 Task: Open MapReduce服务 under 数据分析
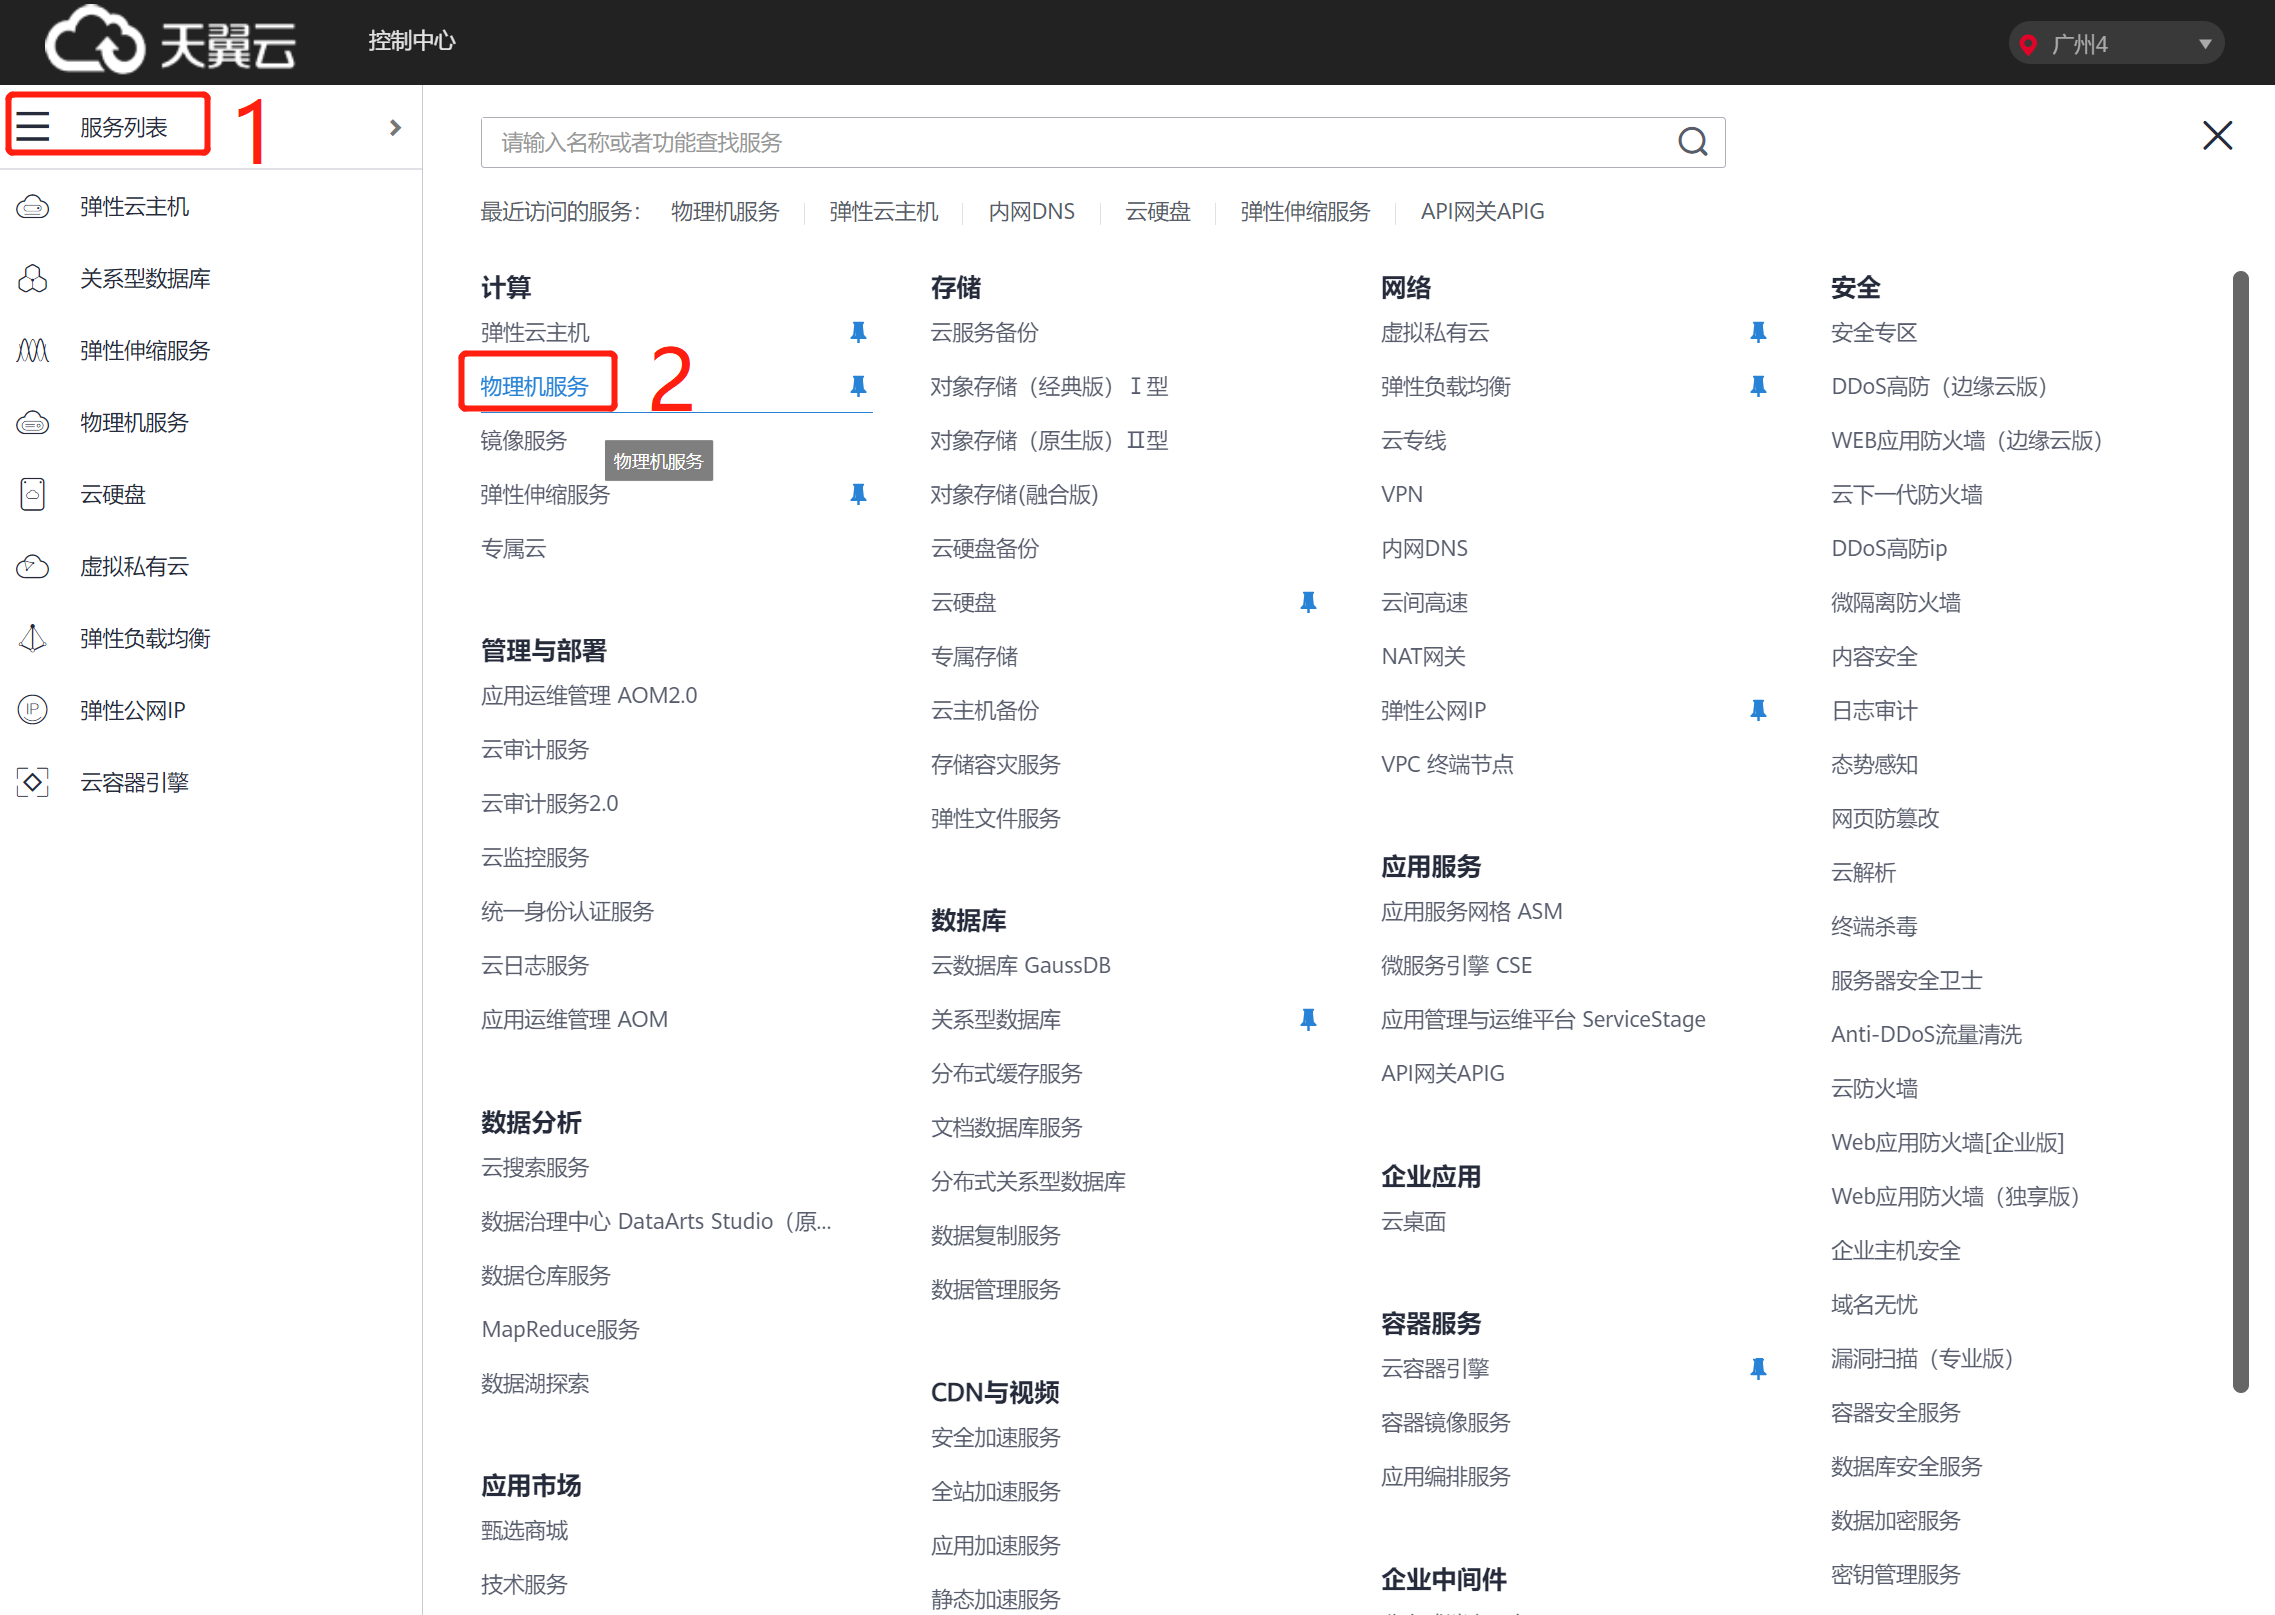click(x=560, y=1329)
